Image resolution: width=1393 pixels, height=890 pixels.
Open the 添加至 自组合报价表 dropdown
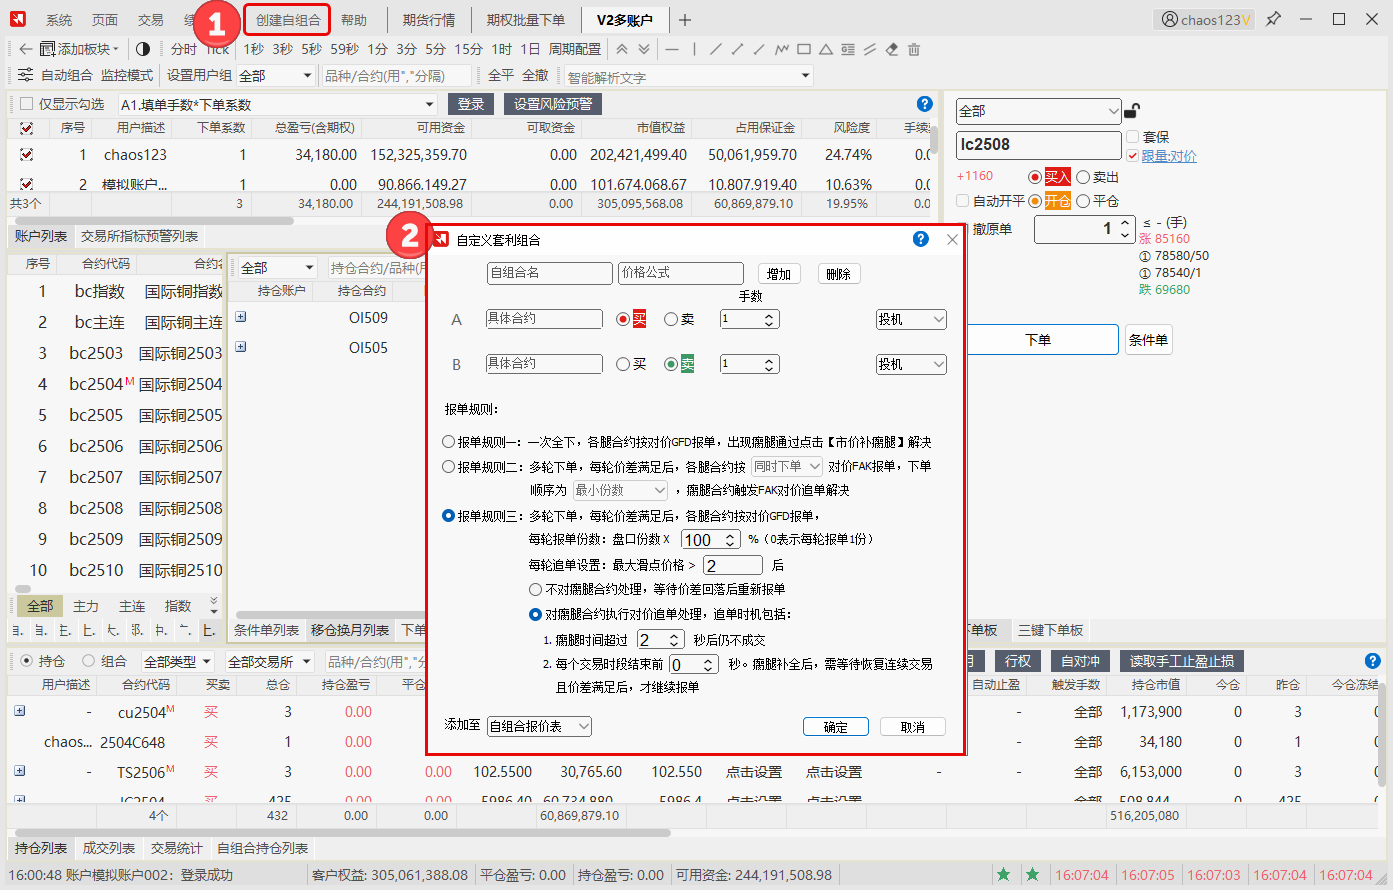click(x=539, y=726)
